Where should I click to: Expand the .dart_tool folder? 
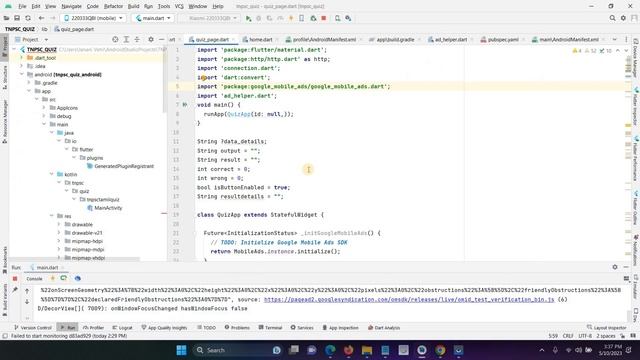tap(22, 58)
